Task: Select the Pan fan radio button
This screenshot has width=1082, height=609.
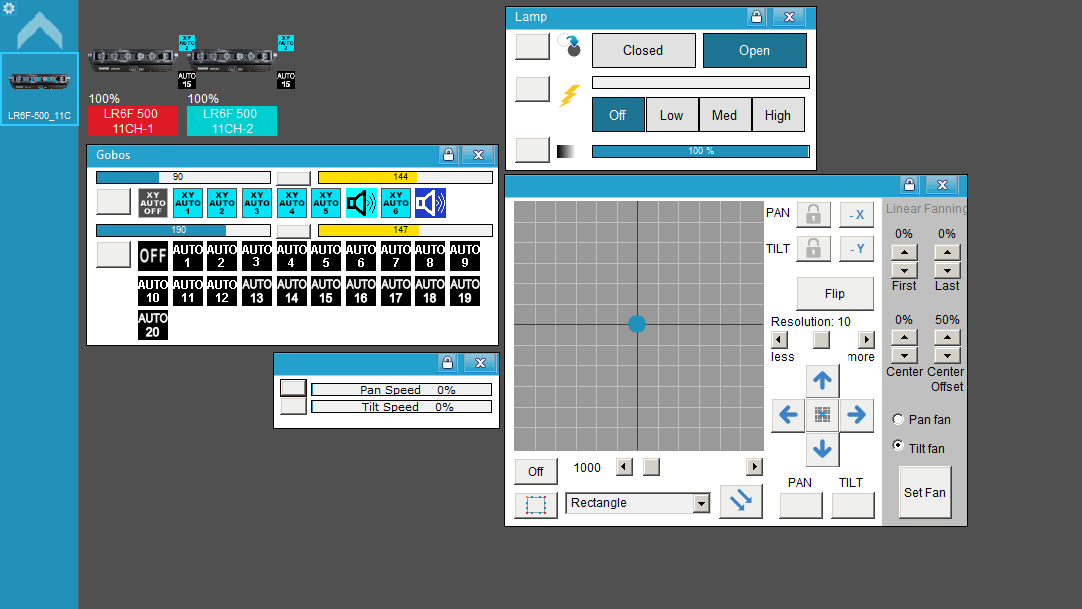Action: (x=898, y=419)
